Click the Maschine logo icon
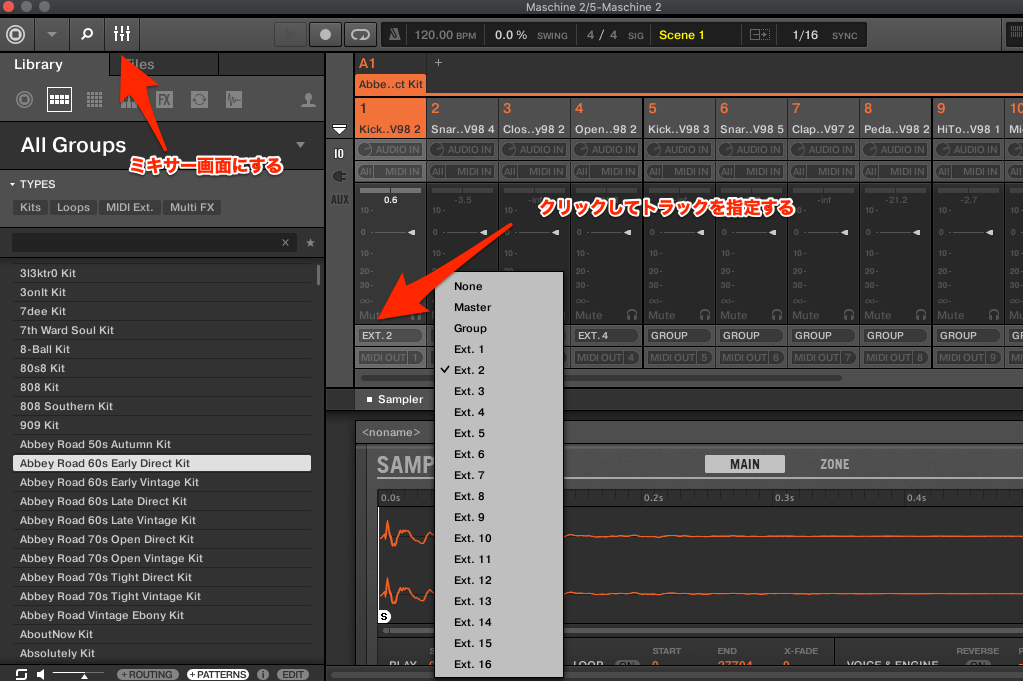The image size is (1023, 681). coord(15,34)
